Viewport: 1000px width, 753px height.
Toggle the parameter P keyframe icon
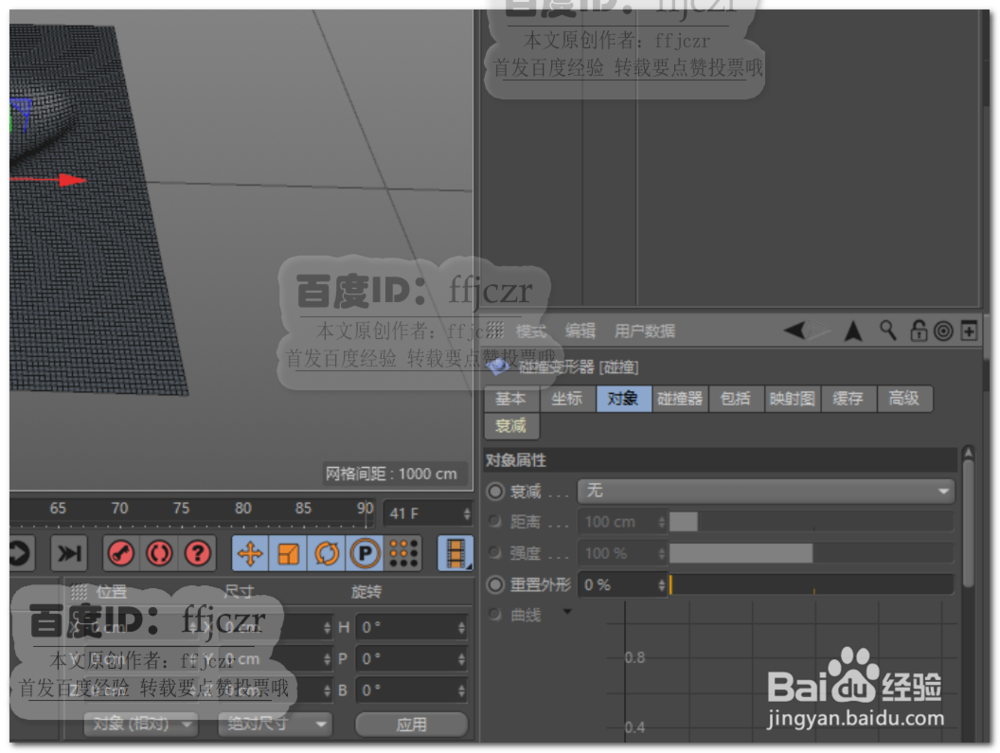click(x=365, y=553)
